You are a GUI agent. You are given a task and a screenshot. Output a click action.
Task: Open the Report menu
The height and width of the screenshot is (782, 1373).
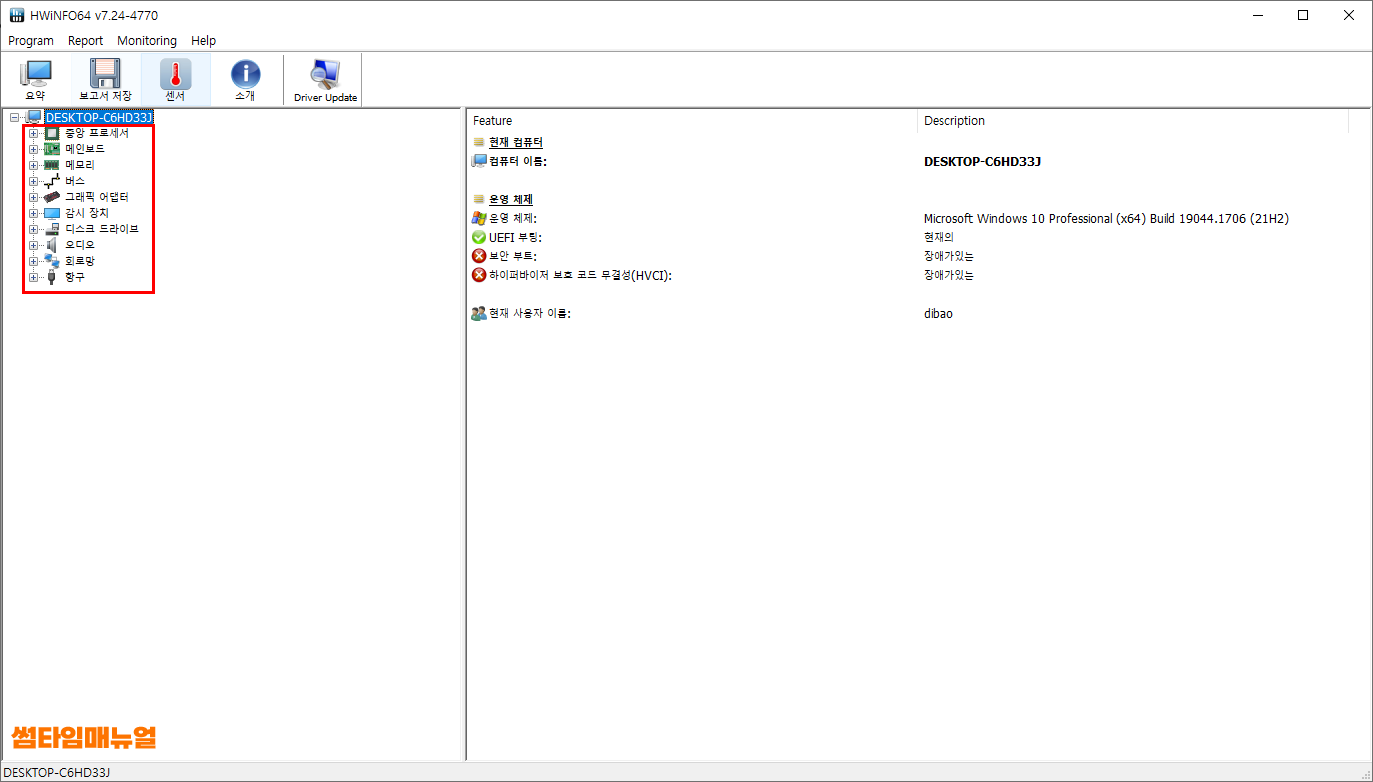(x=86, y=41)
